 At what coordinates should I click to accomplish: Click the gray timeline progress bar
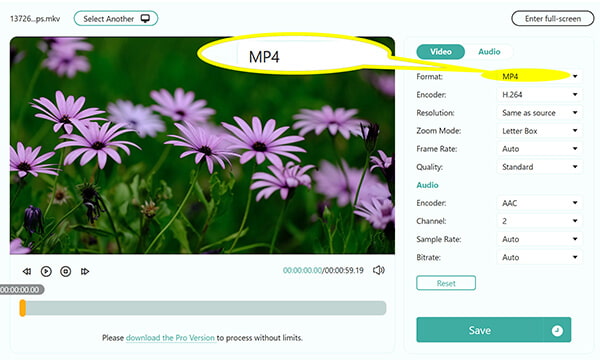[203, 308]
